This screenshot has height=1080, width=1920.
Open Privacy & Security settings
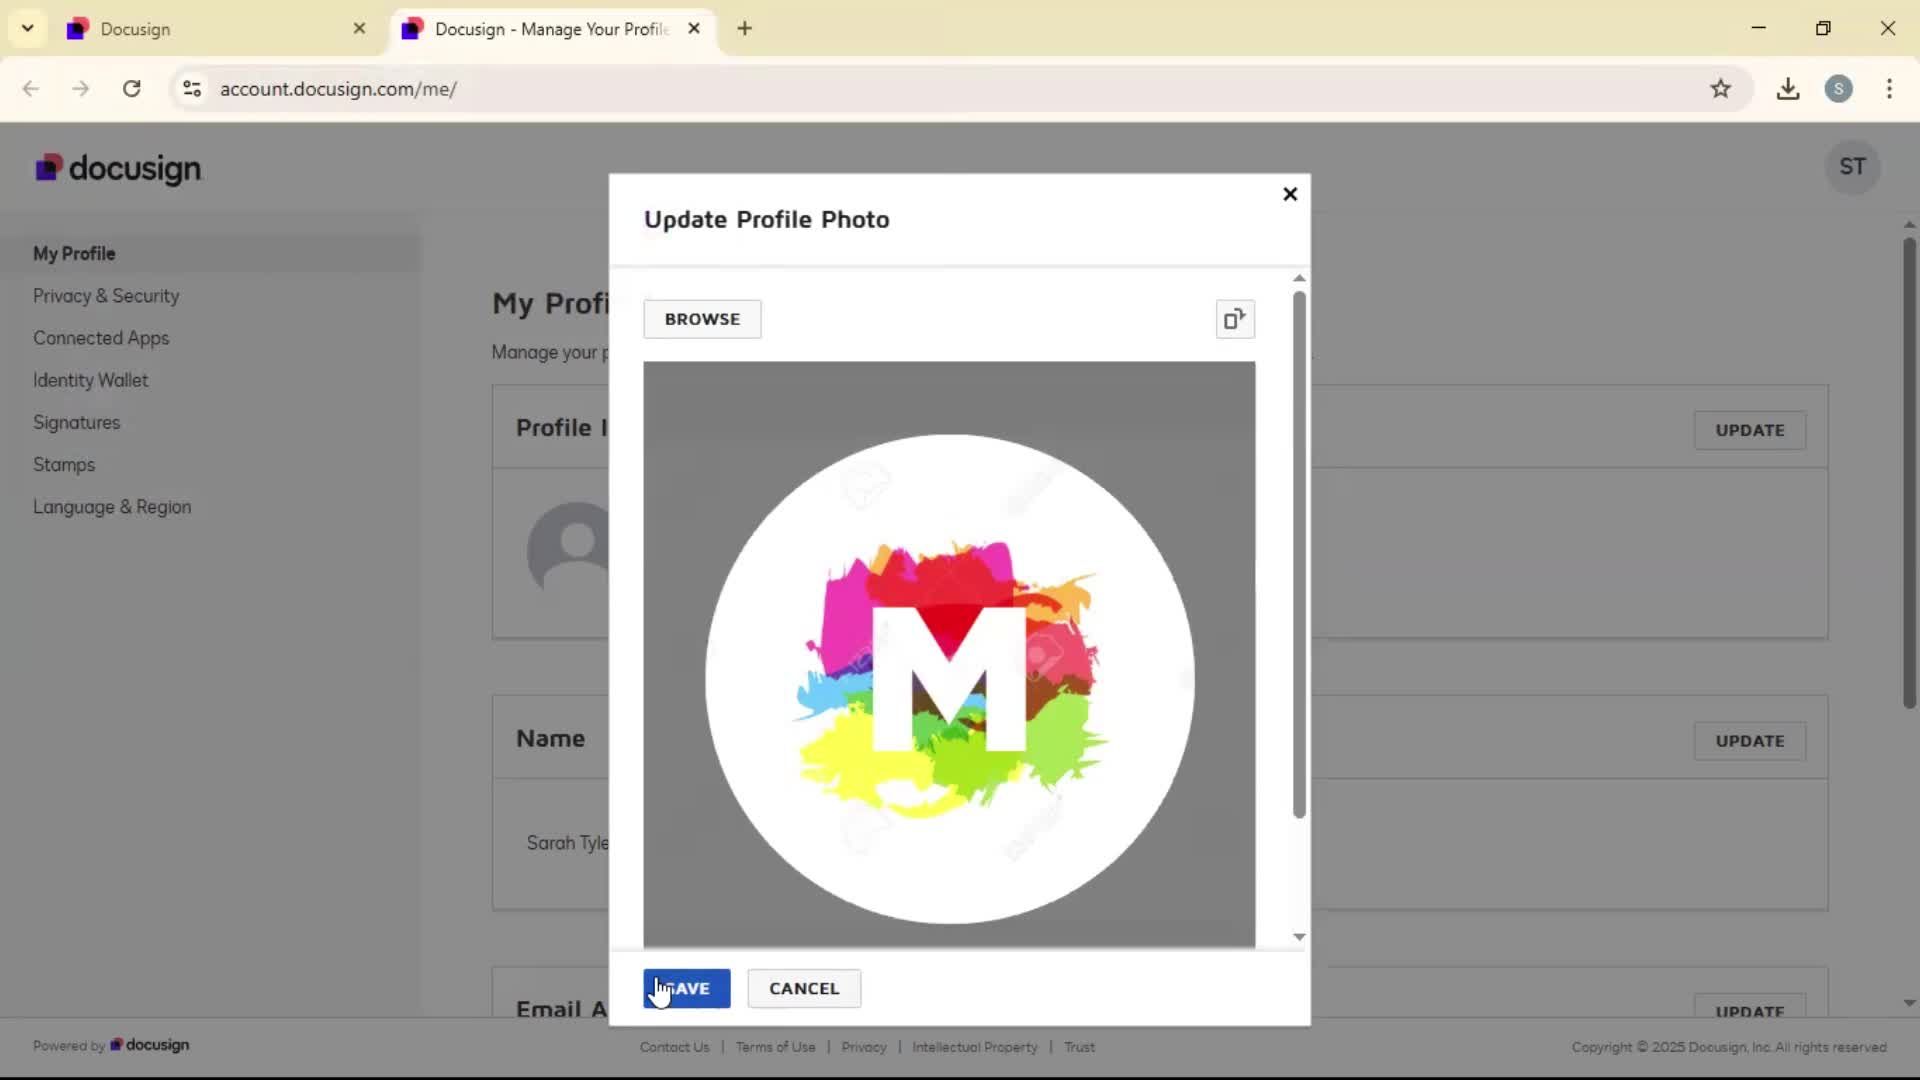pos(106,296)
